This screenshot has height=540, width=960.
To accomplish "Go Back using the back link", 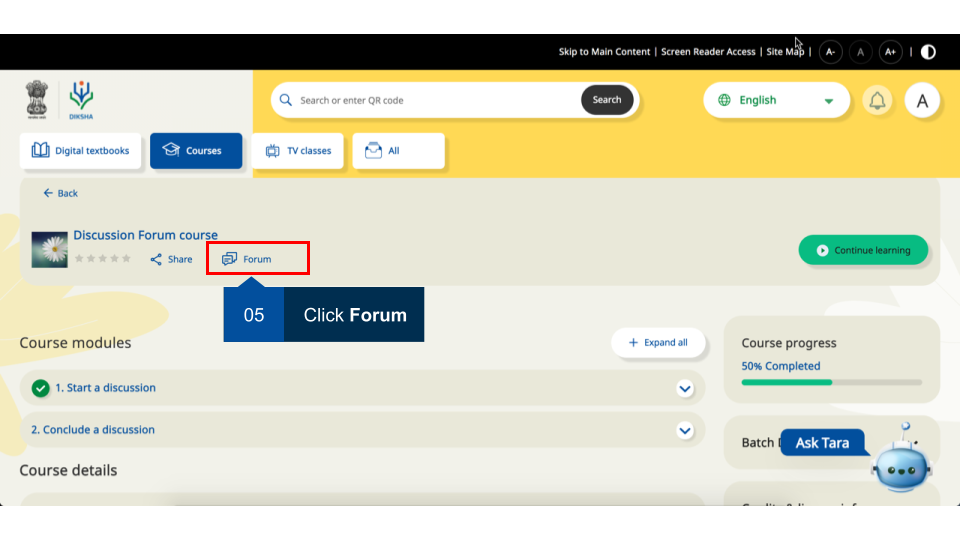I will point(60,193).
